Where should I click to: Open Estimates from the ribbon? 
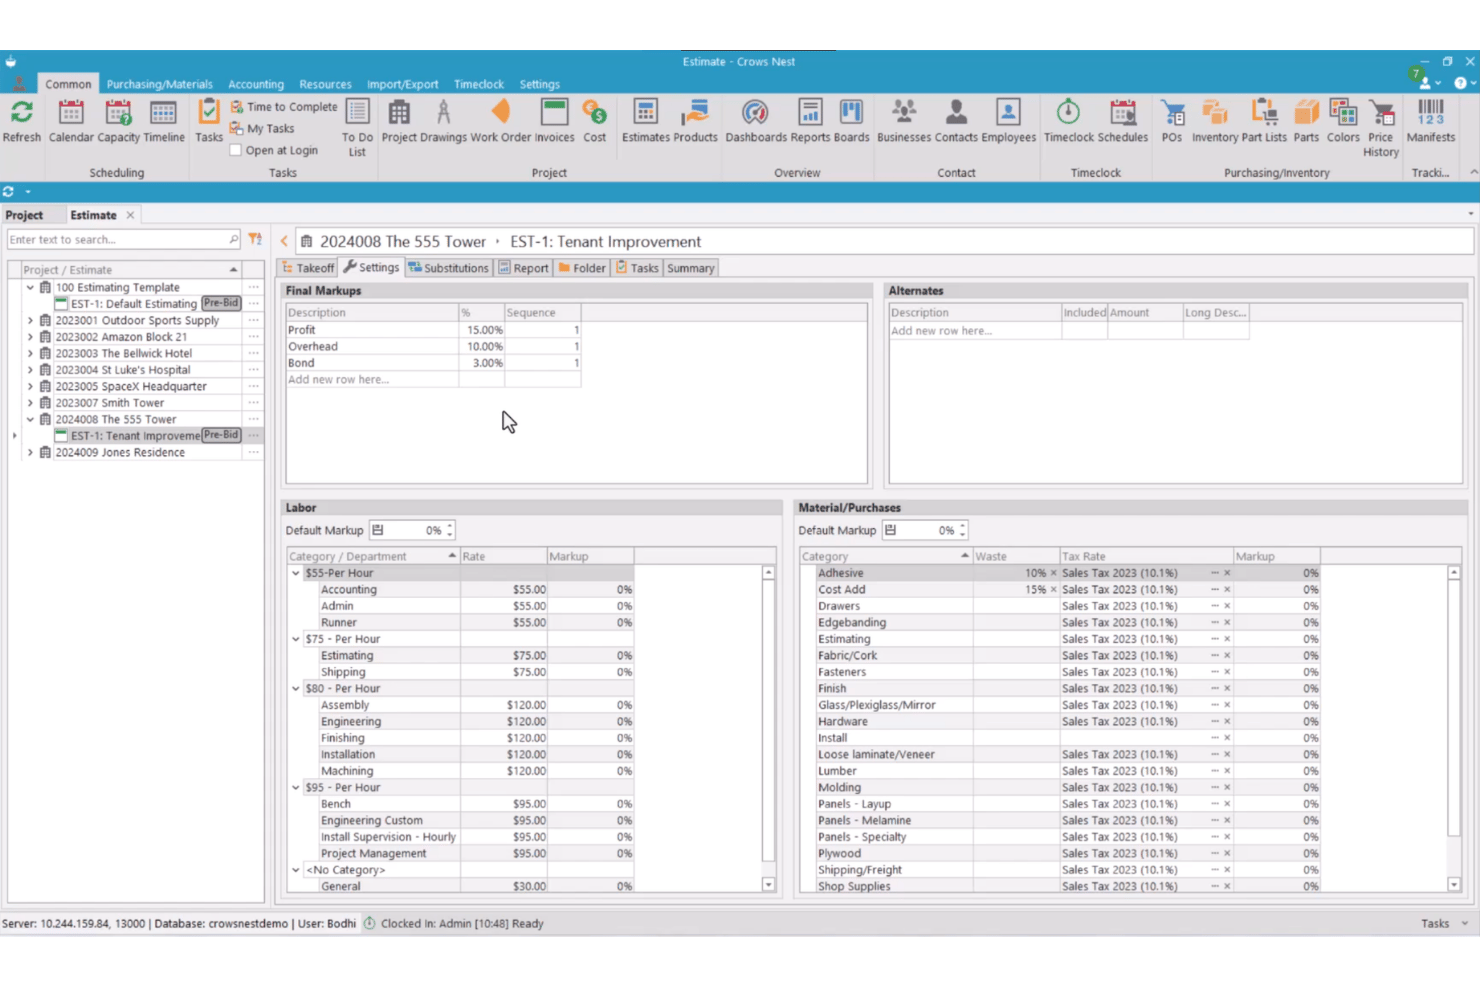coord(646,121)
